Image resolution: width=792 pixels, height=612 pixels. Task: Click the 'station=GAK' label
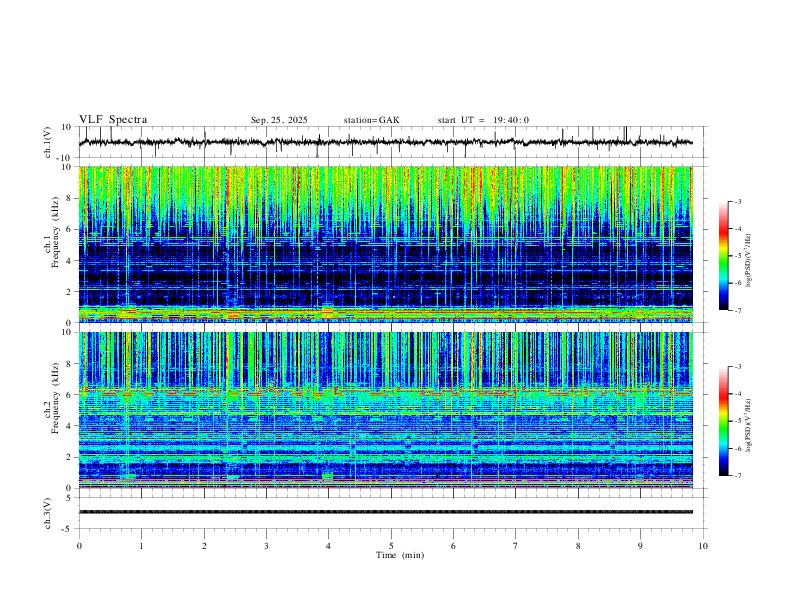(x=371, y=120)
